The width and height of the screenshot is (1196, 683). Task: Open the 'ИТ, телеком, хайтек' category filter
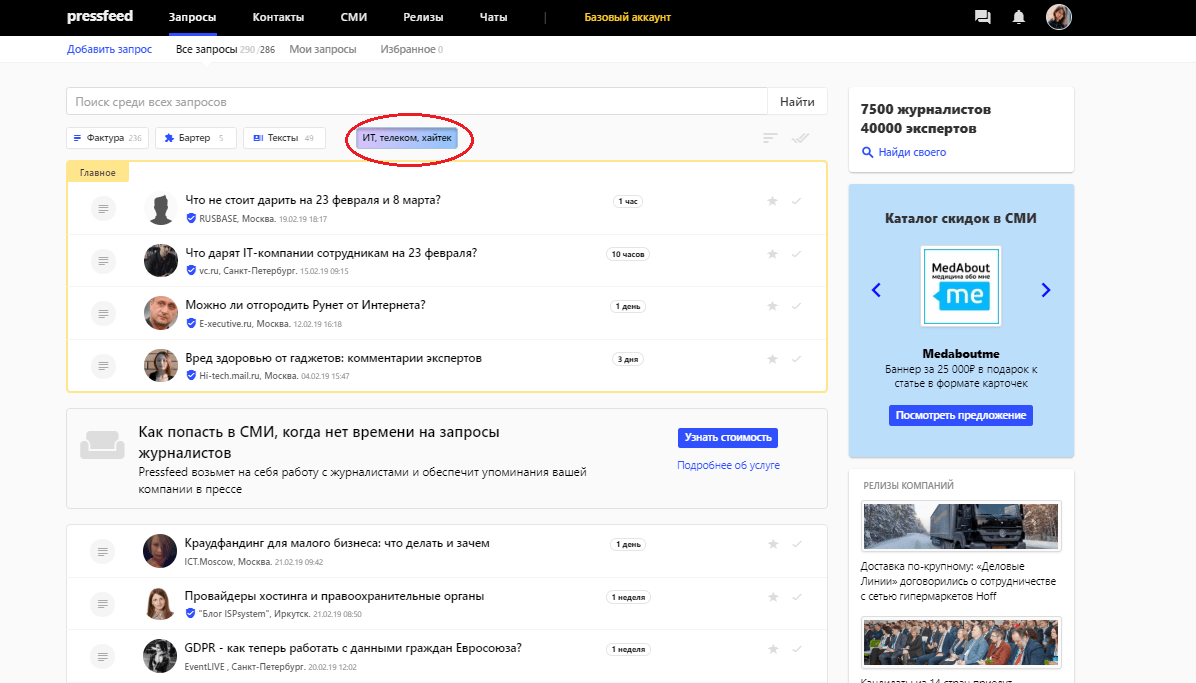tap(407, 138)
